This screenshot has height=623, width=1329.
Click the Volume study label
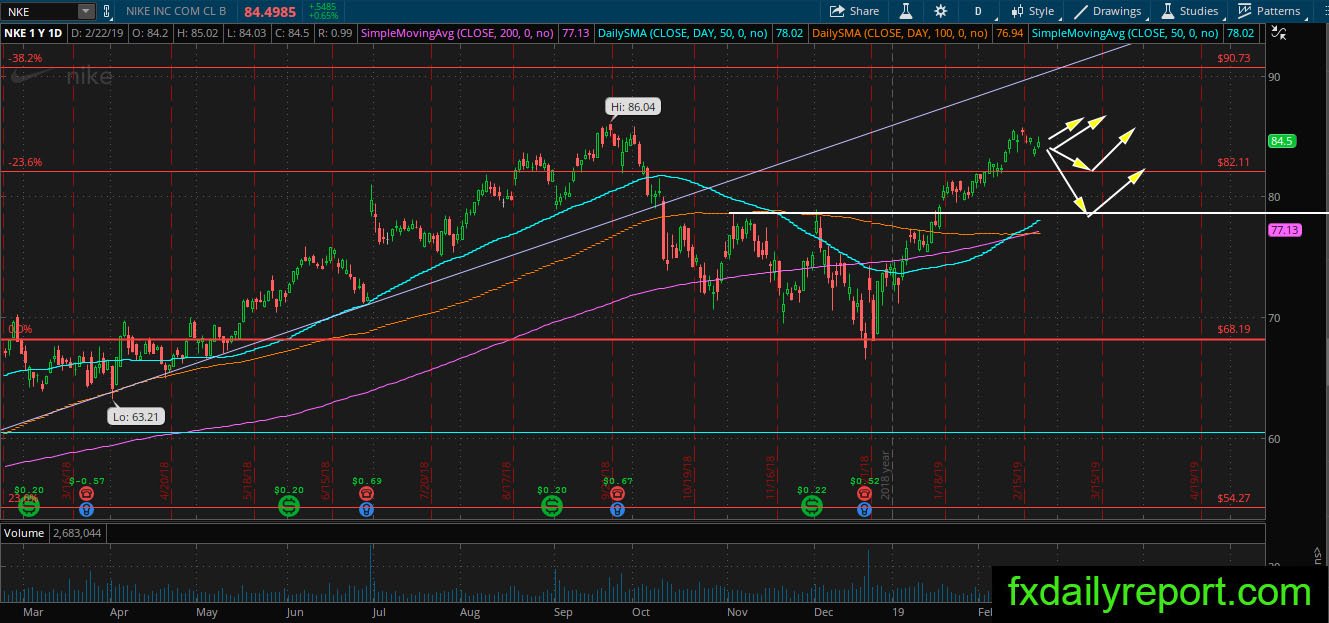click(24, 533)
